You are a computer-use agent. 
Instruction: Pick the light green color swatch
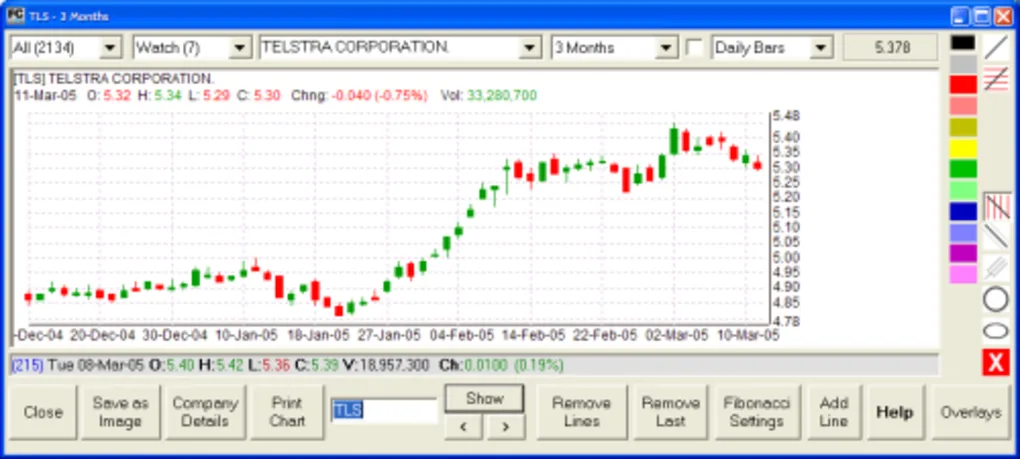[963, 190]
